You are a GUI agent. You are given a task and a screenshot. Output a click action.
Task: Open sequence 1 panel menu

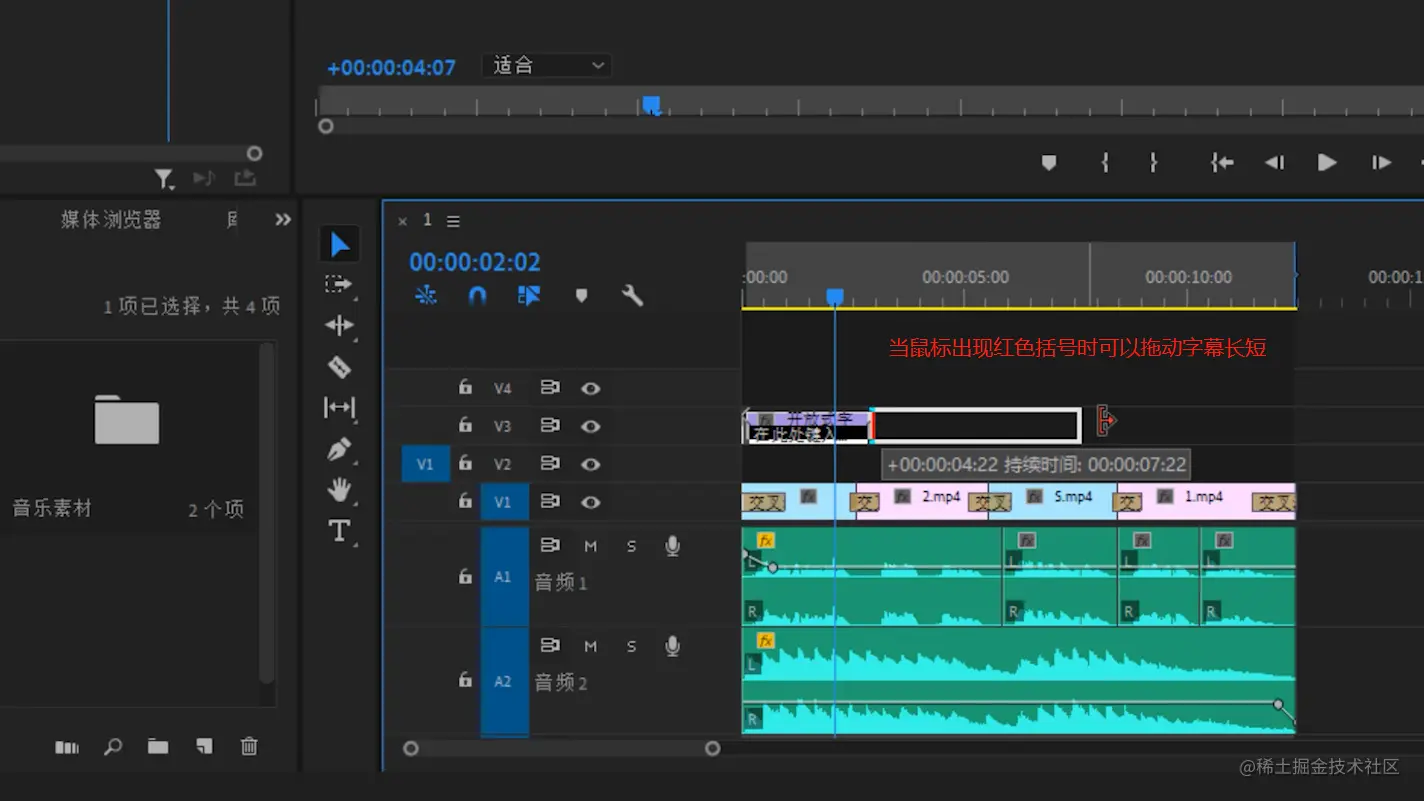coord(453,221)
